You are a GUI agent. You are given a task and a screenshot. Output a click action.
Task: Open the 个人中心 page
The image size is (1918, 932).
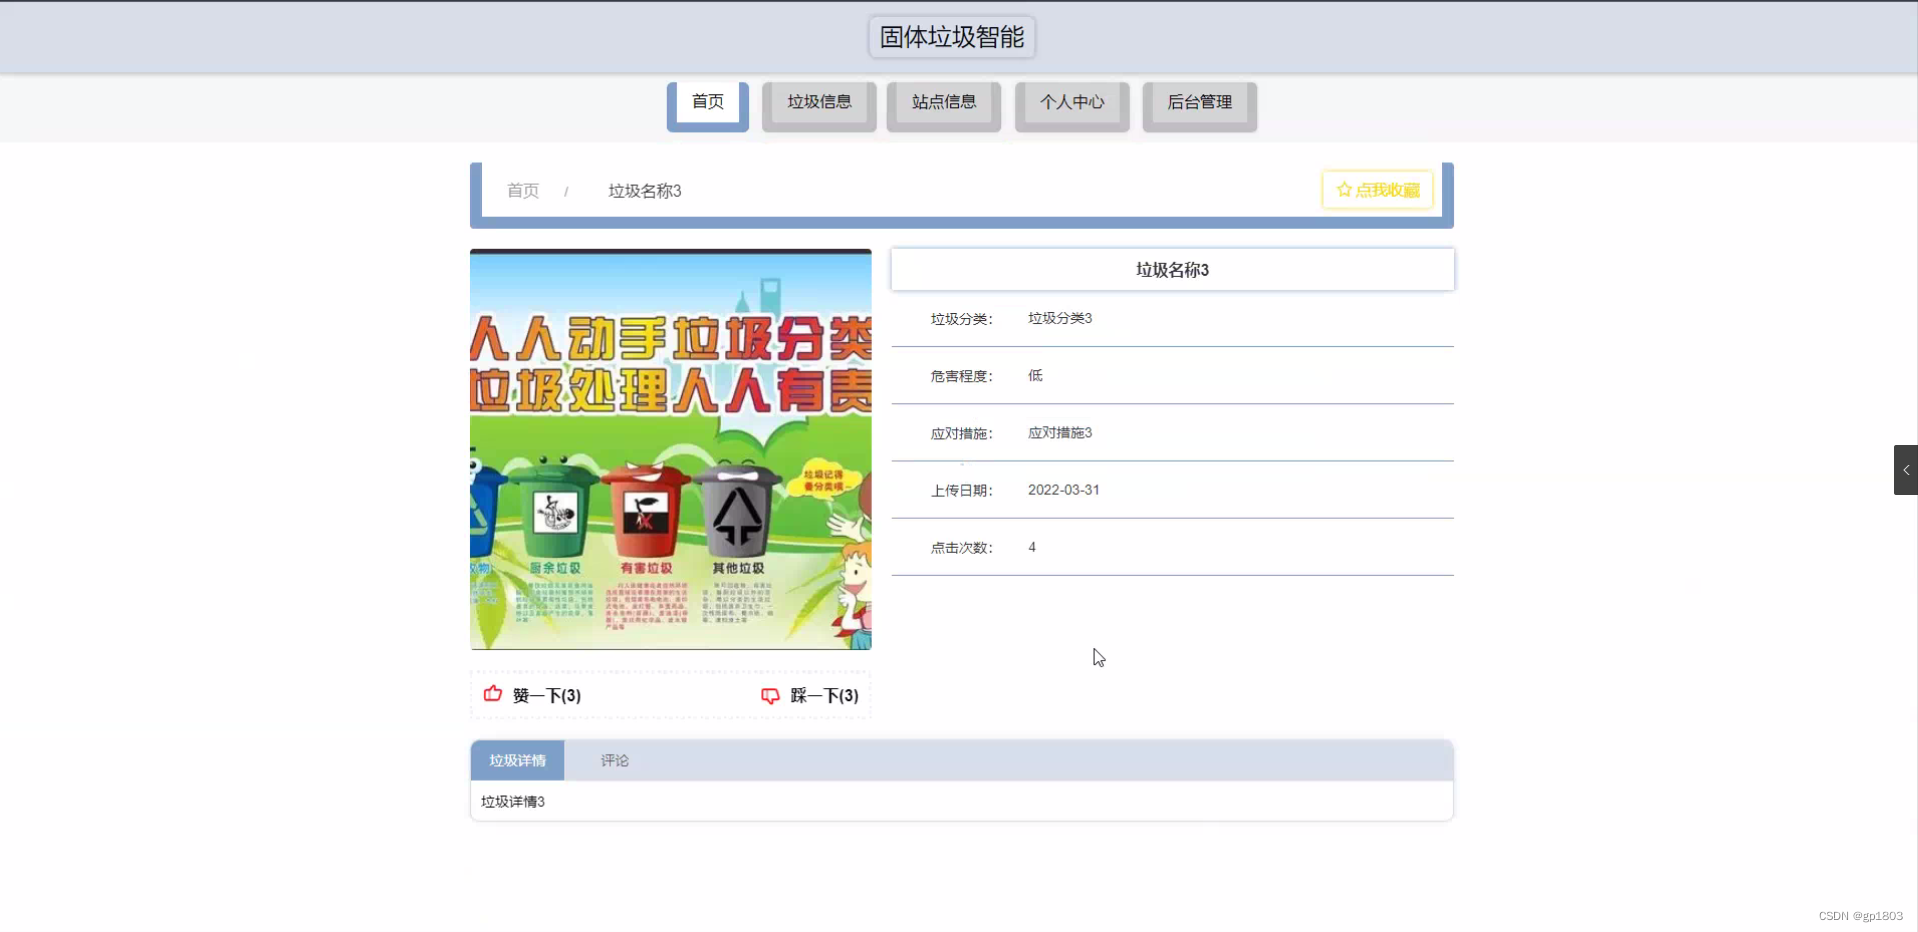coord(1071,101)
